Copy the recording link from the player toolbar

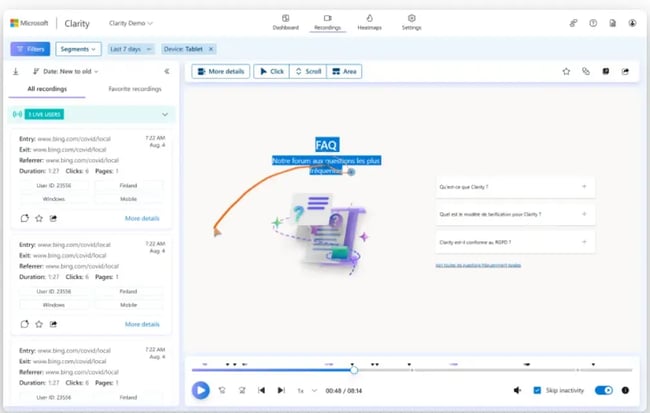point(586,71)
